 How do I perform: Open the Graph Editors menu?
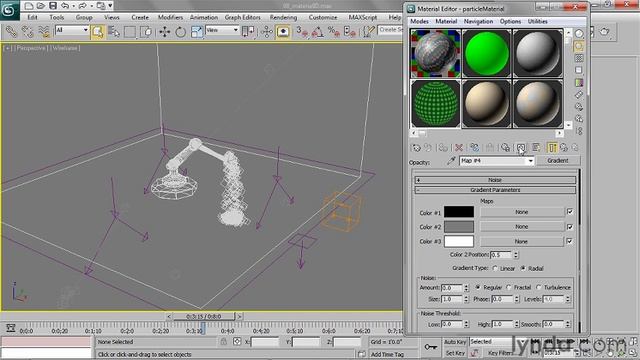(242, 17)
